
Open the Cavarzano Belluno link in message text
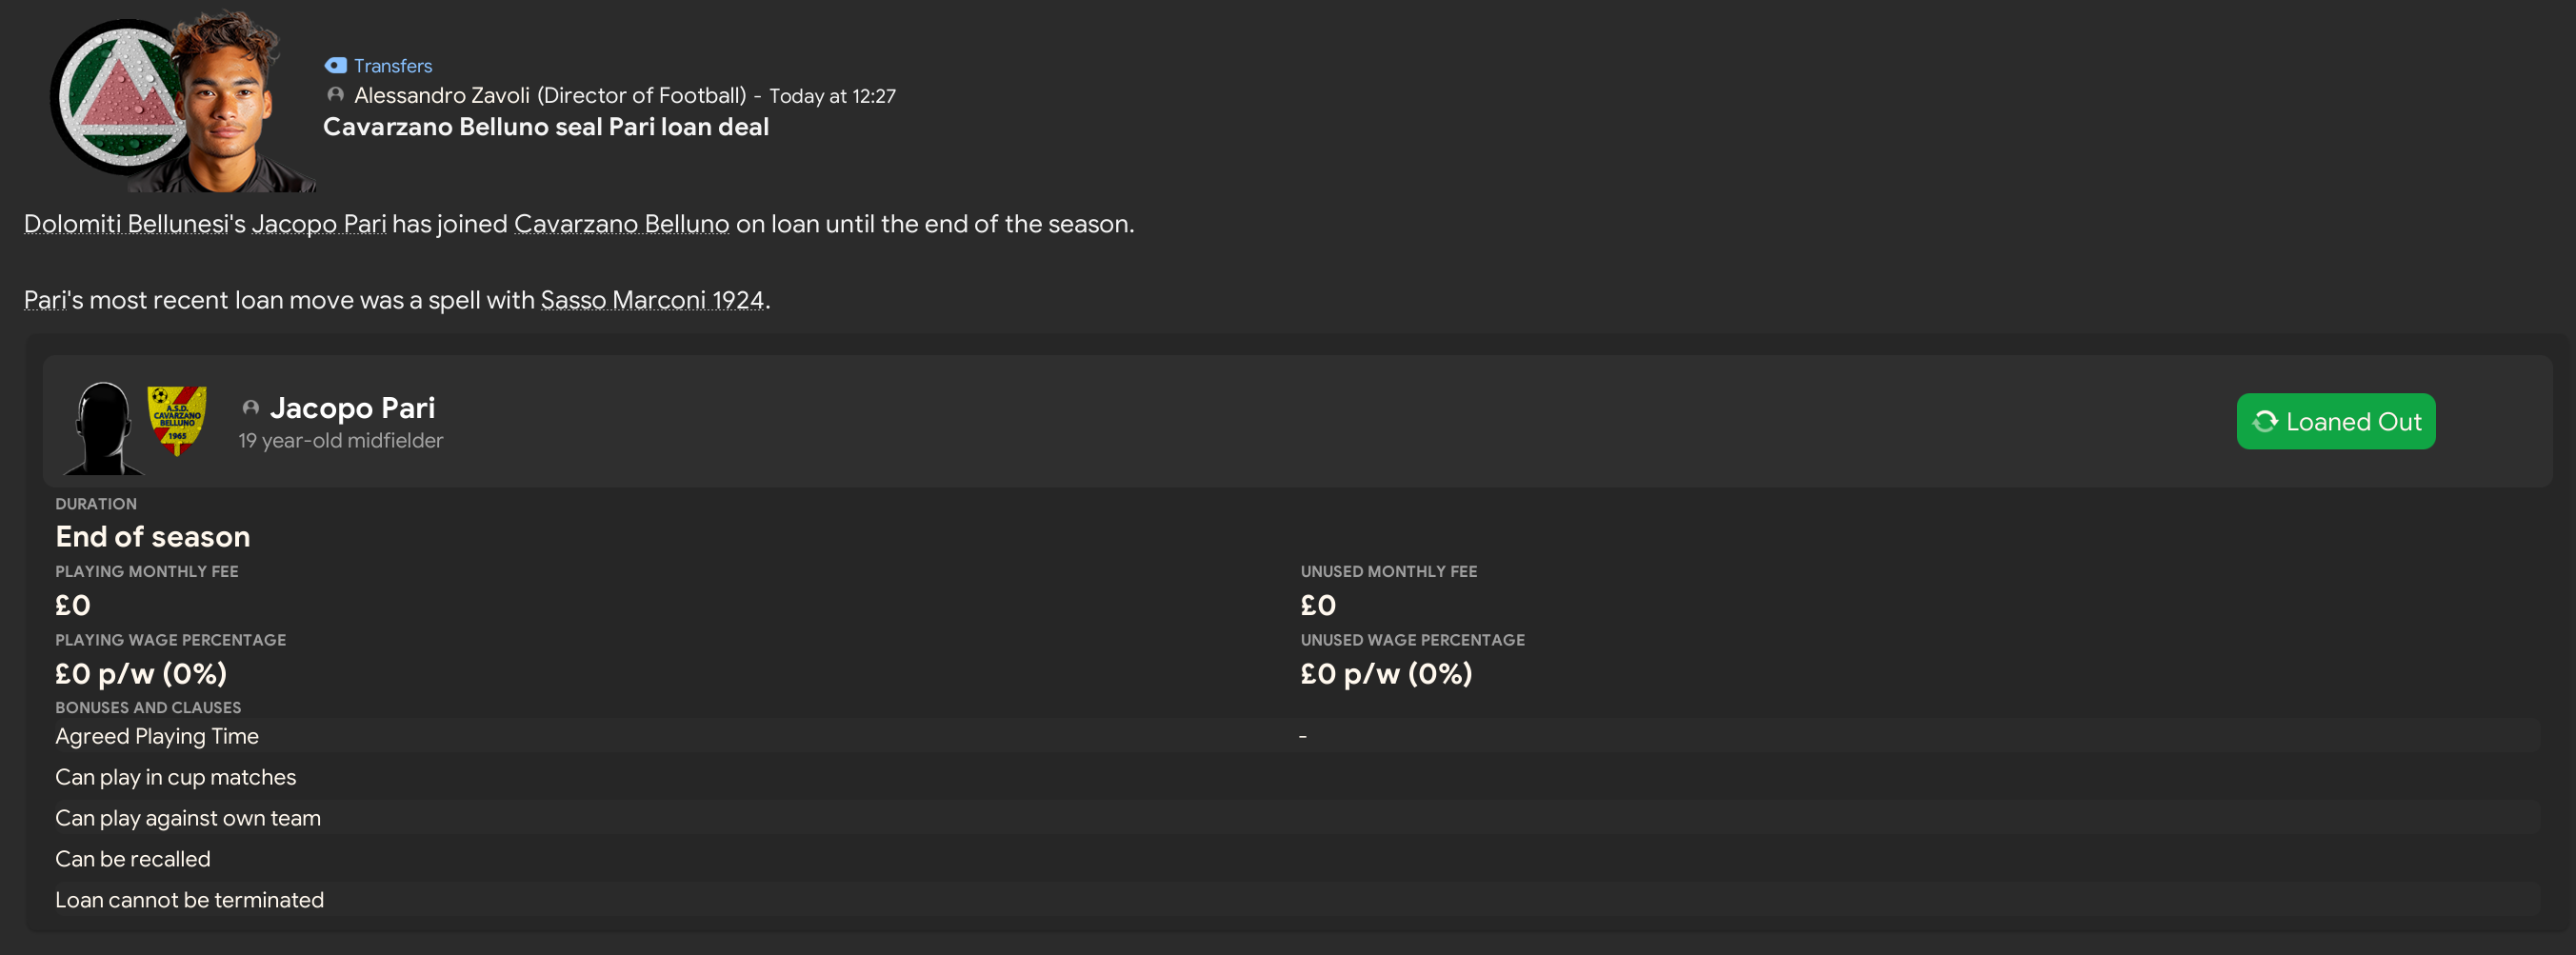point(621,224)
